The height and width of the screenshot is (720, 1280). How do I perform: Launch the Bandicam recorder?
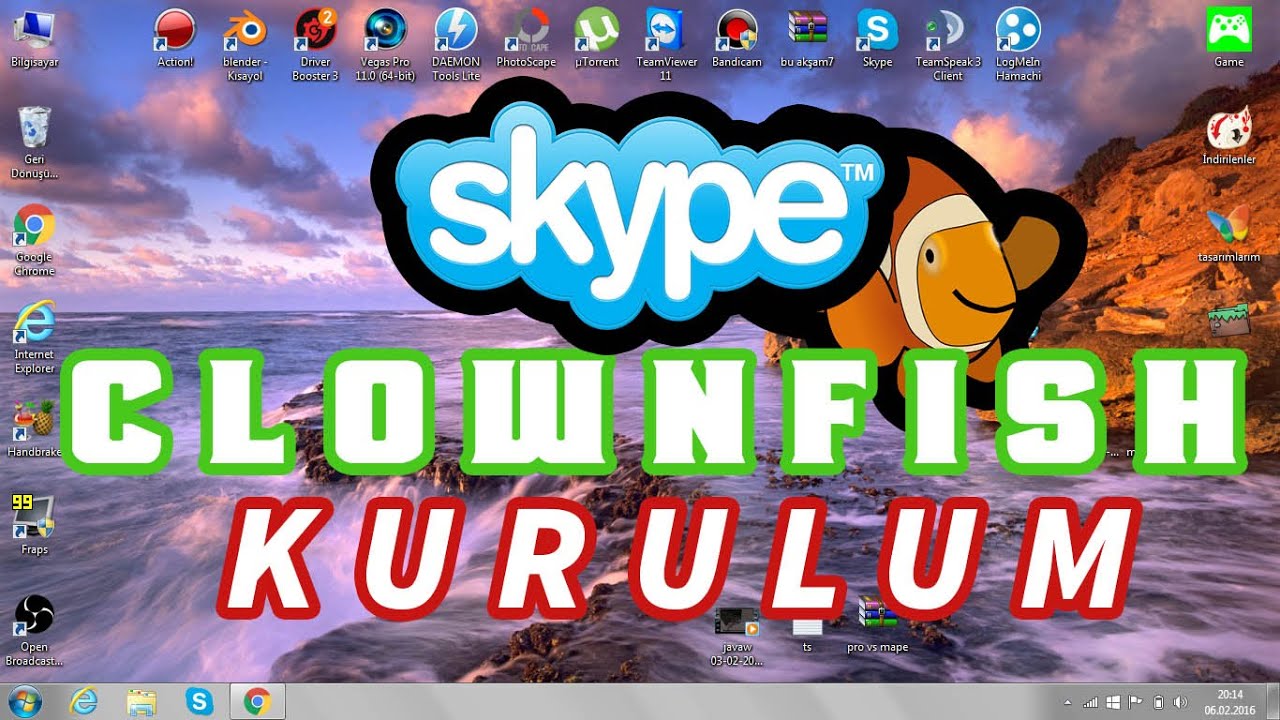(737, 38)
